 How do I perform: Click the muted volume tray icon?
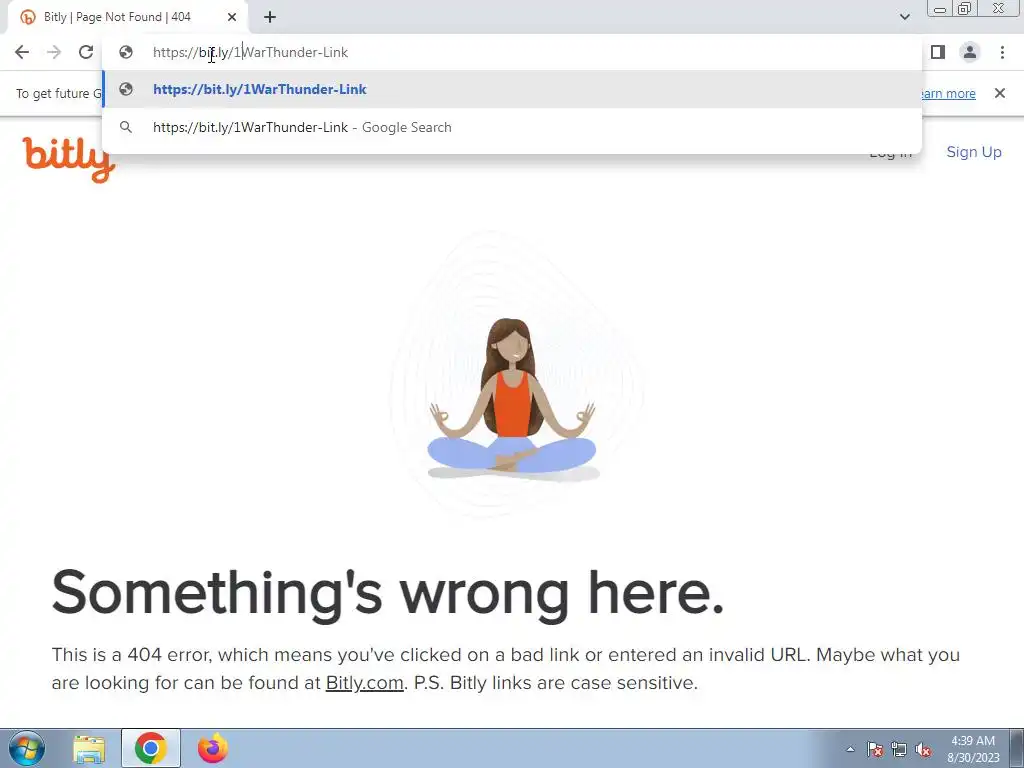pos(923,749)
